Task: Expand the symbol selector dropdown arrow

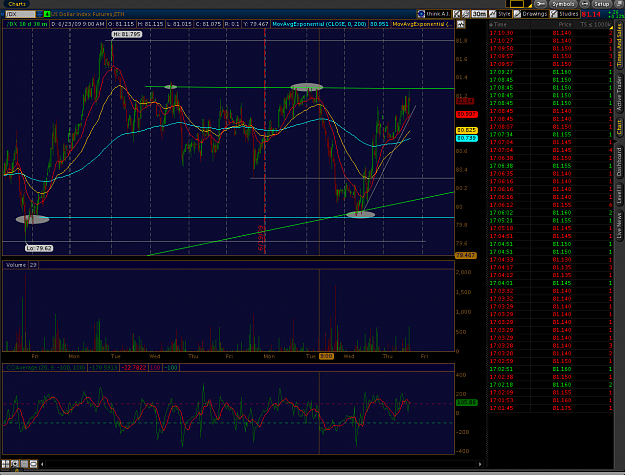Action: [x=39, y=14]
